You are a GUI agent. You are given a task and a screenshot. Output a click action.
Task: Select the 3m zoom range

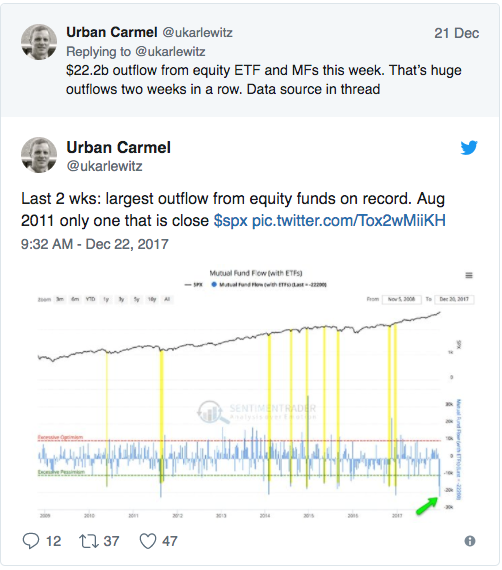pyautogui.click(x=60, y=299)
